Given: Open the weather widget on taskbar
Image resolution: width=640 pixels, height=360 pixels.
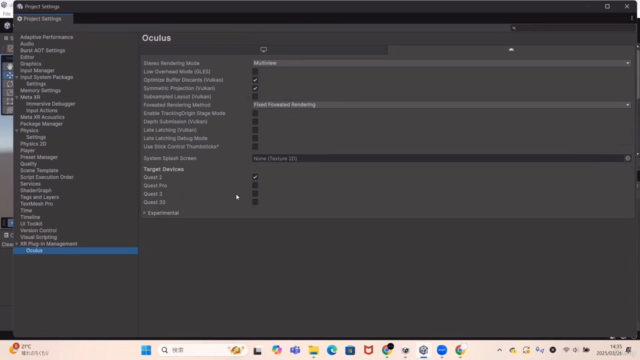Looking at the screenshot, I should point(29,350).
